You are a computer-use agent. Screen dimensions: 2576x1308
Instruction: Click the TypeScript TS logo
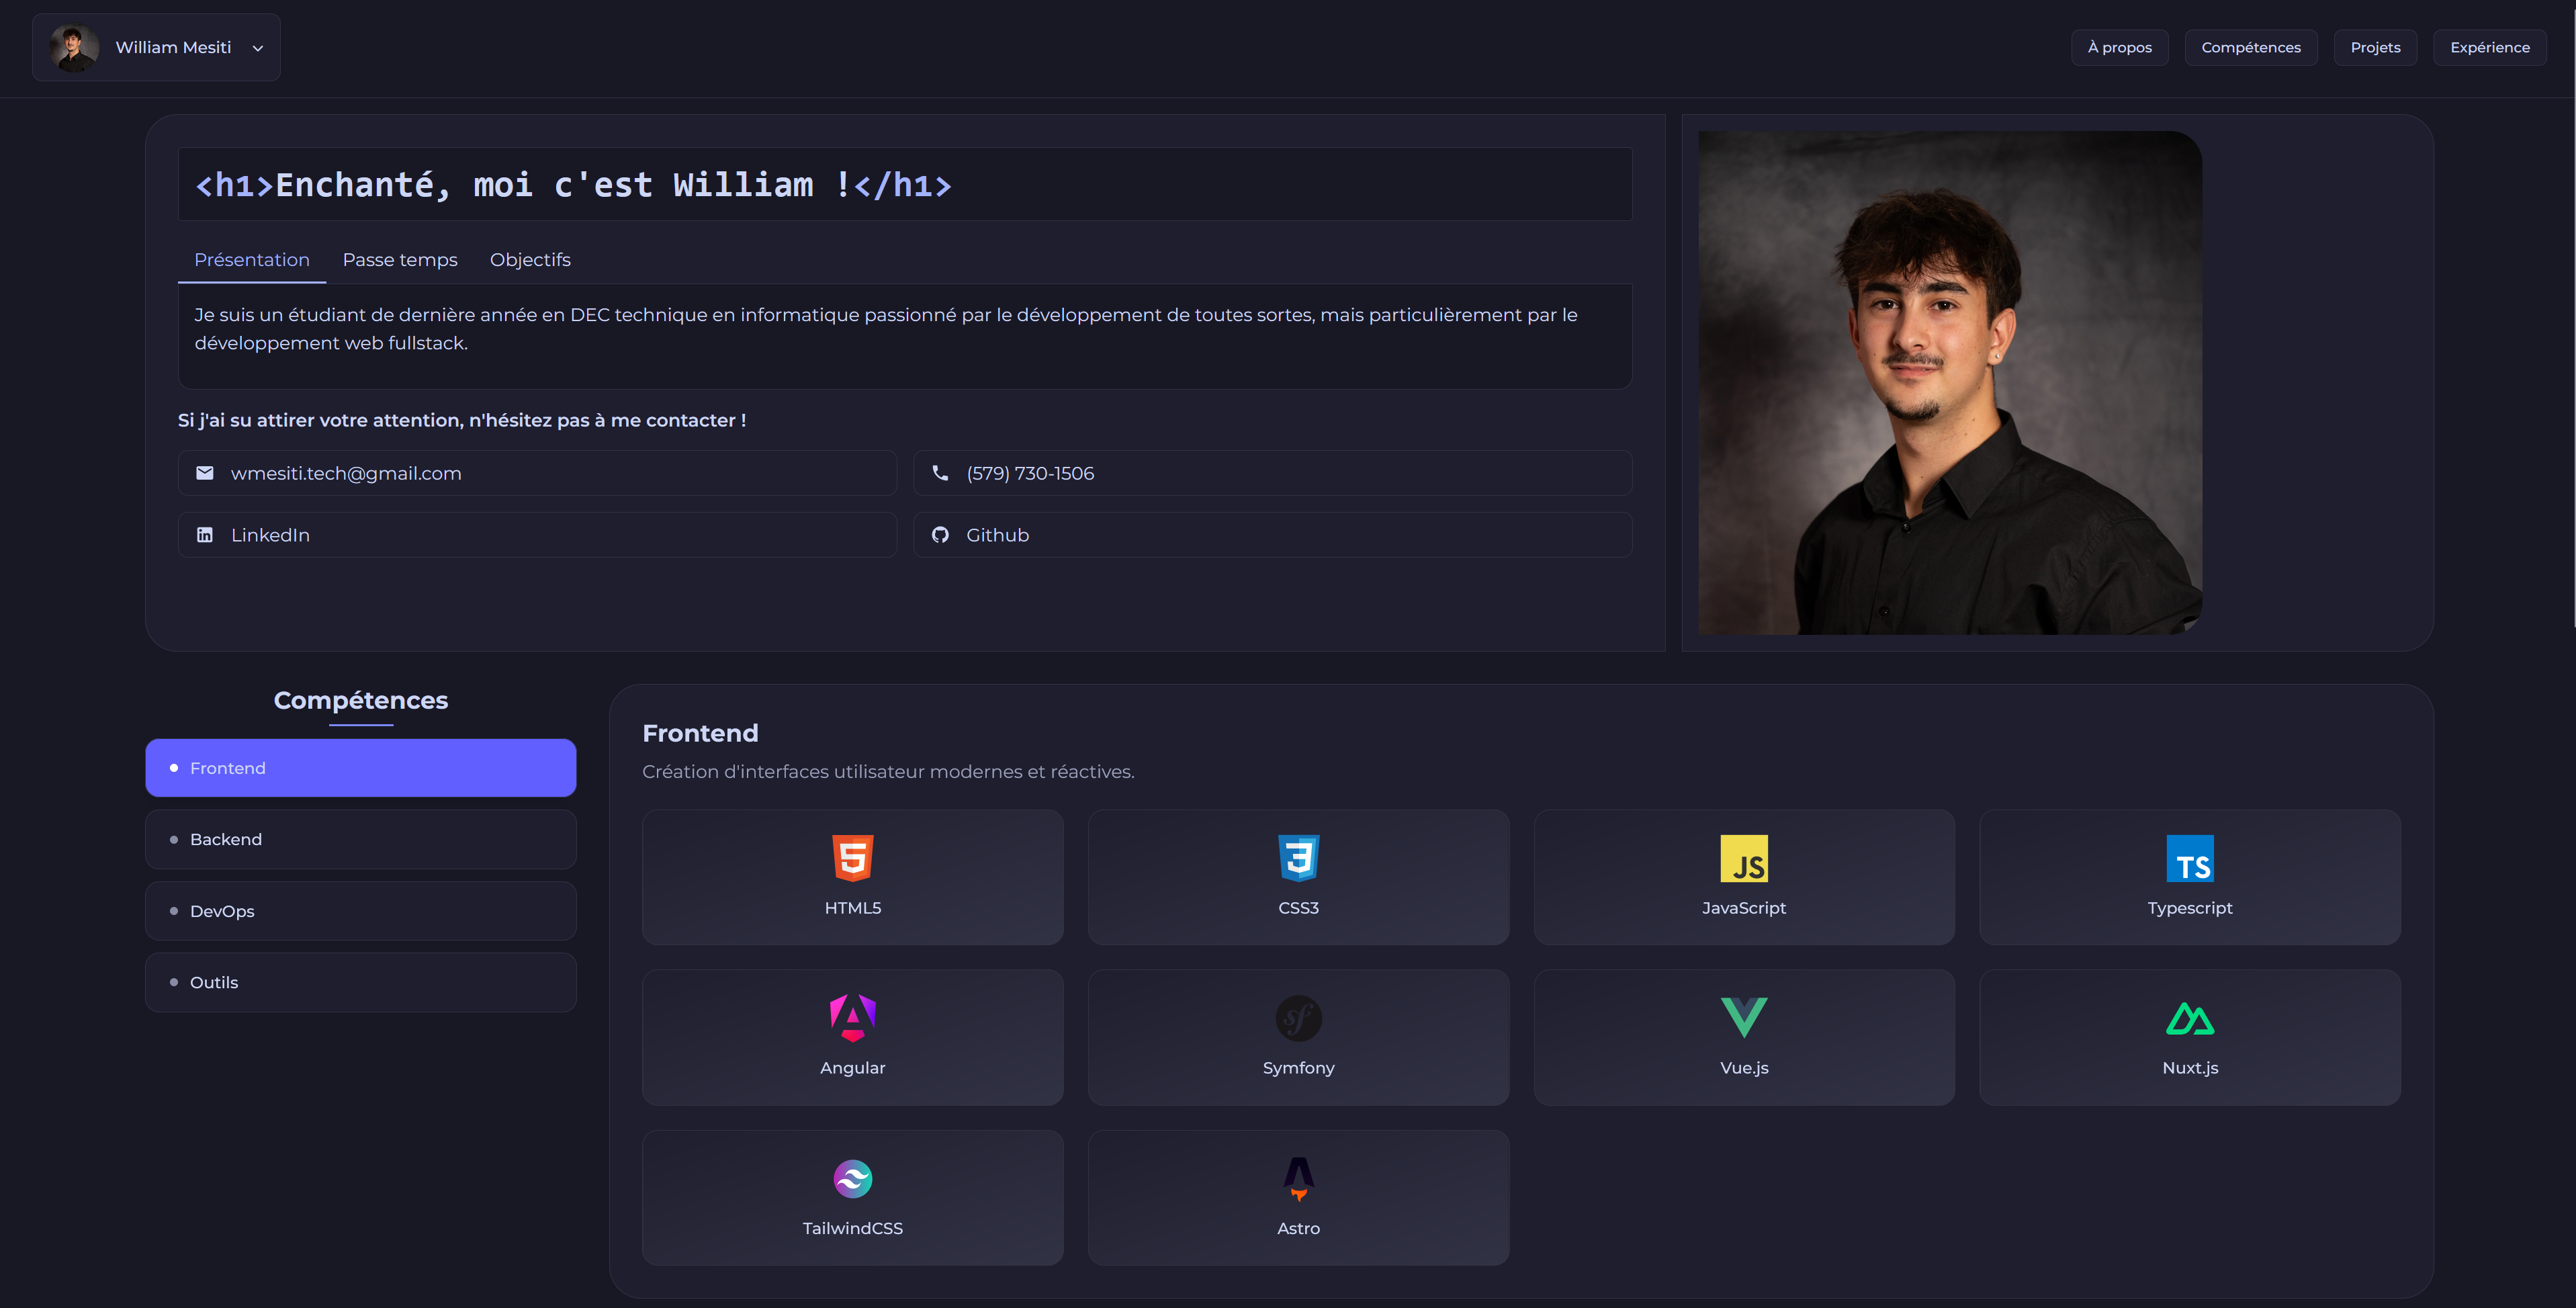click(2189, 858)
